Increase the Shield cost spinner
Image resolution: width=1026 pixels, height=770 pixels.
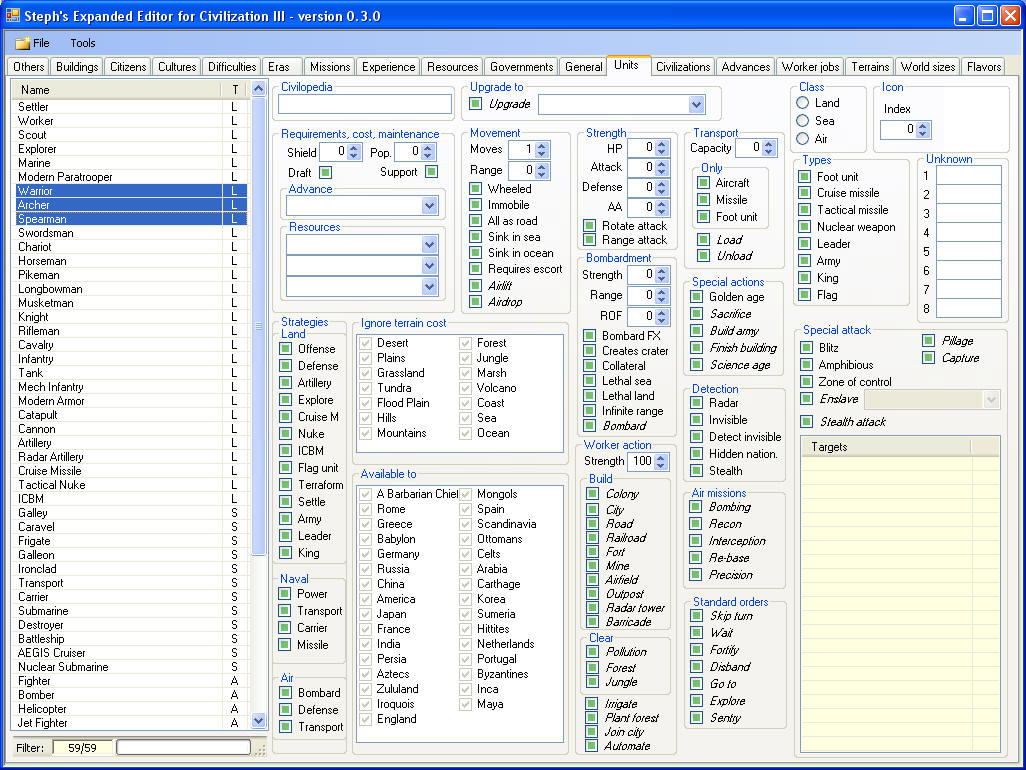coord(353,149)
